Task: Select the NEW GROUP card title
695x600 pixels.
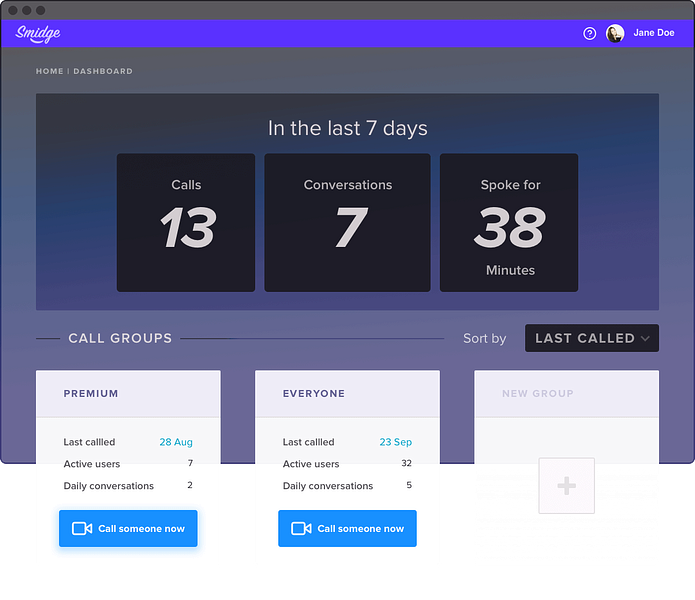Action: click(538, 394)
